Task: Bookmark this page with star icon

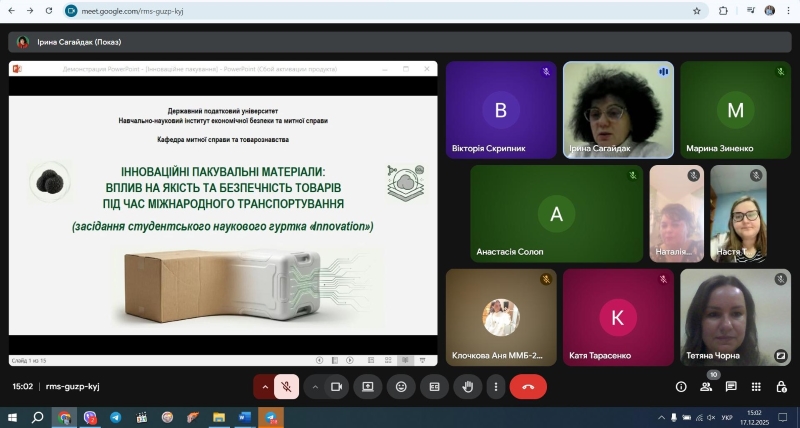Action: point(696,11)
